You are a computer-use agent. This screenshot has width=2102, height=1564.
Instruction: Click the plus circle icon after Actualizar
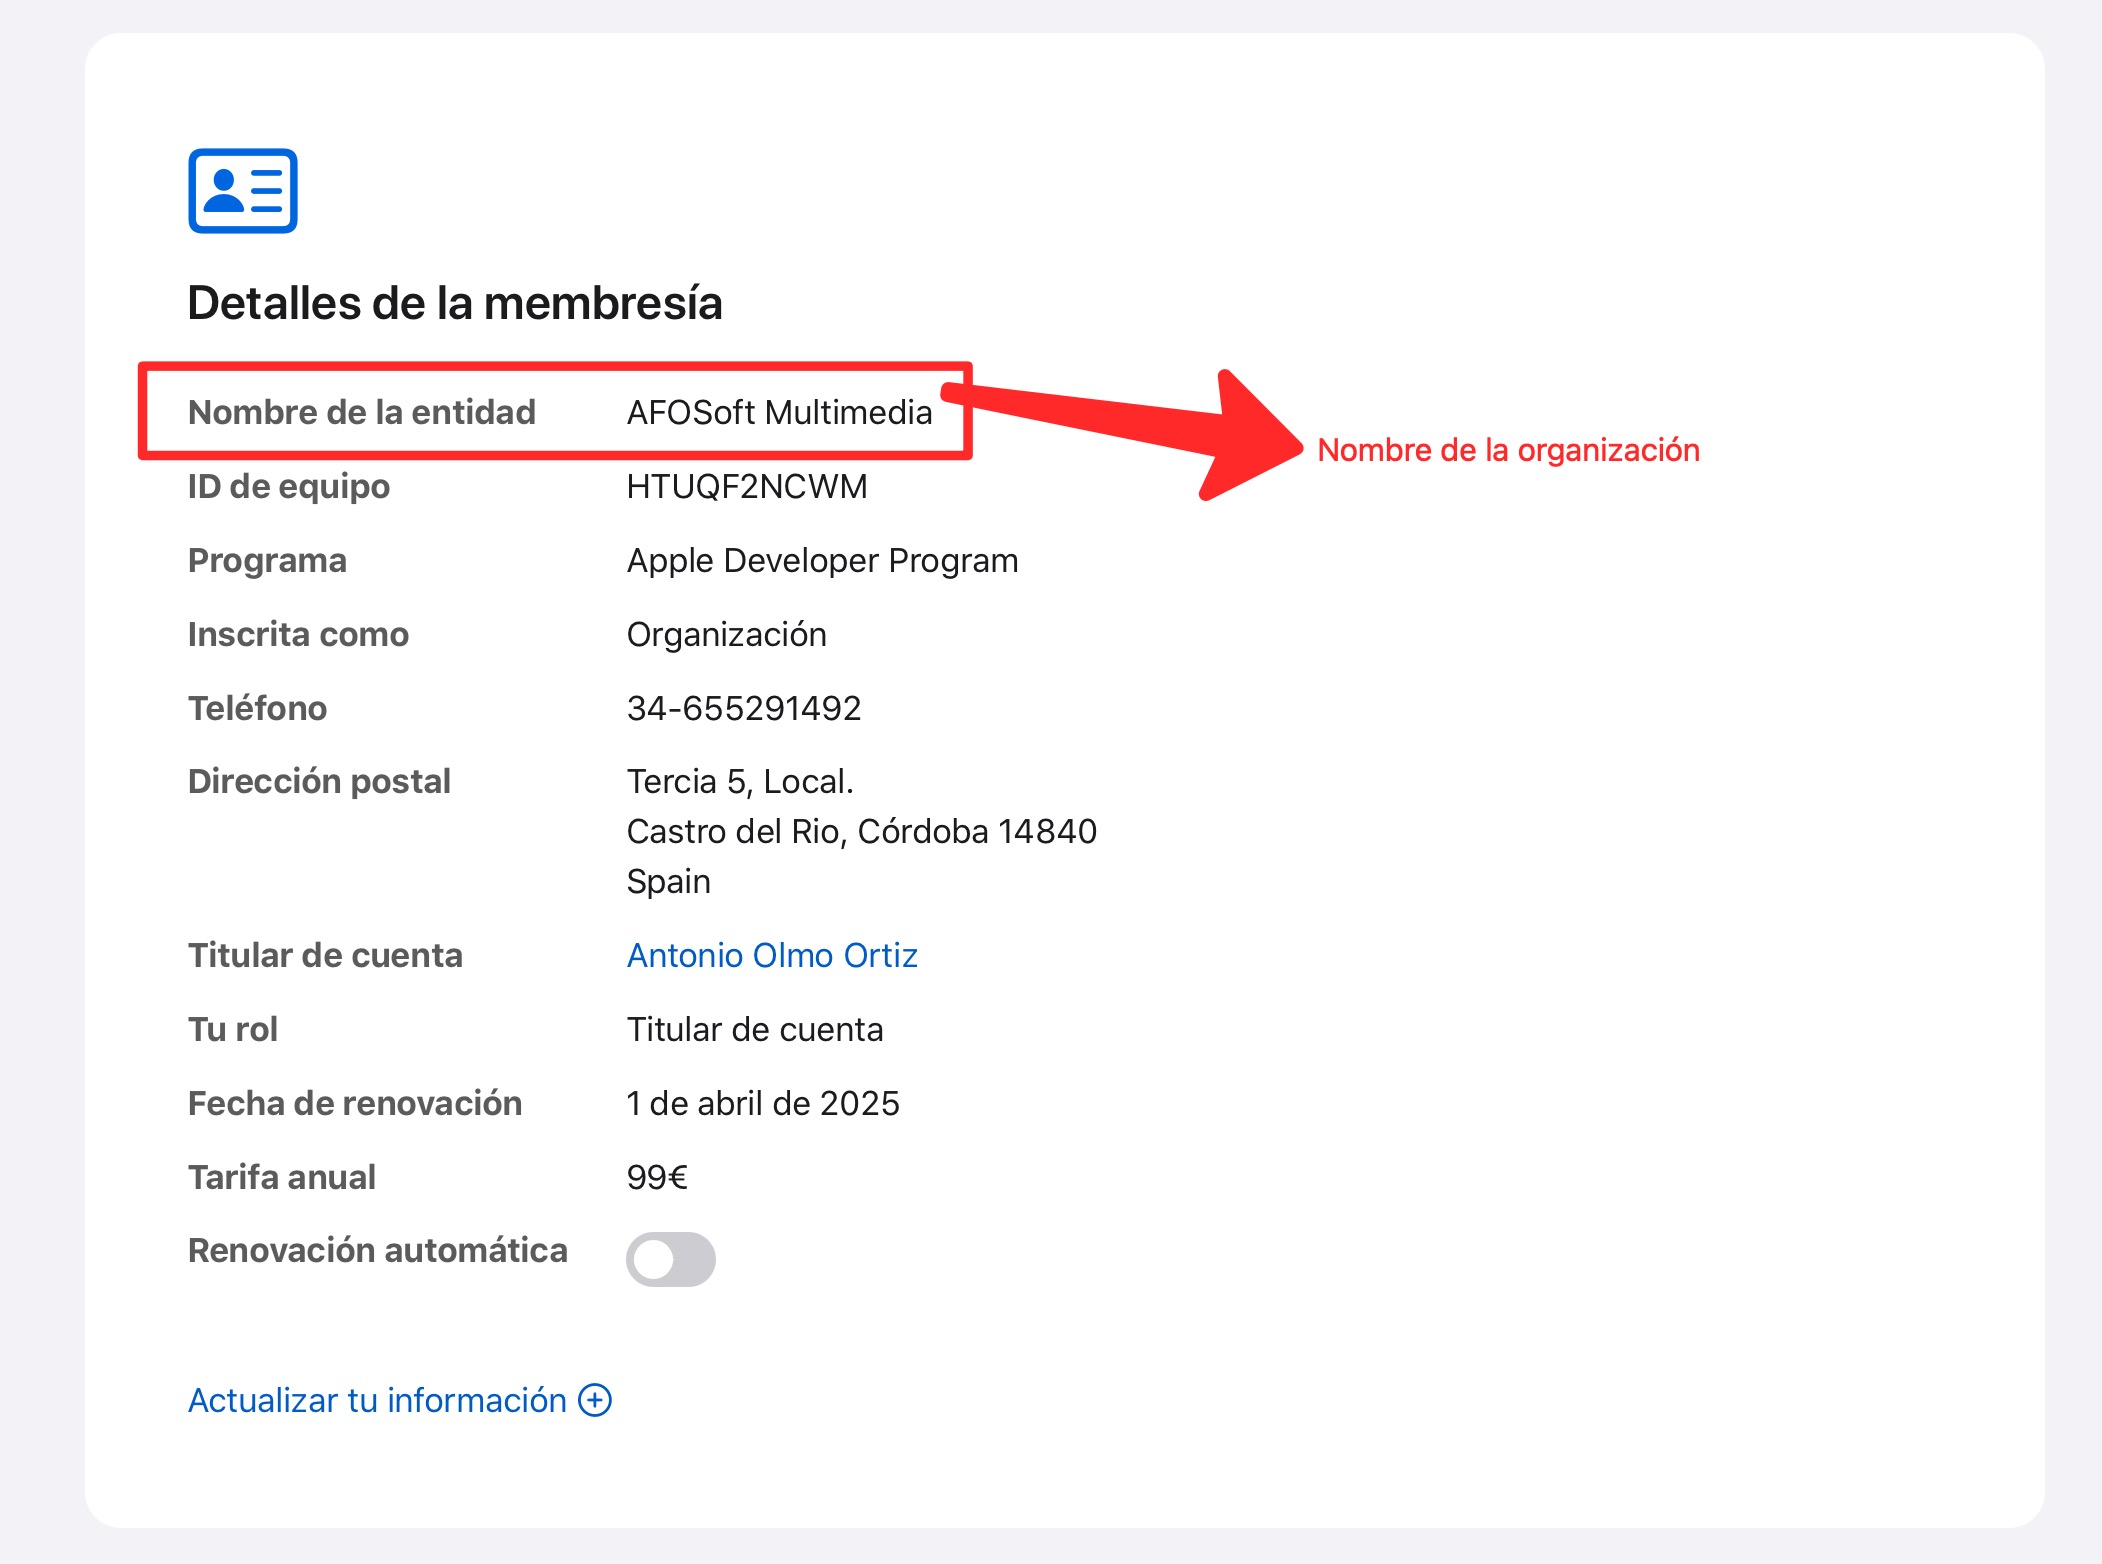(x=595, y=1400)
